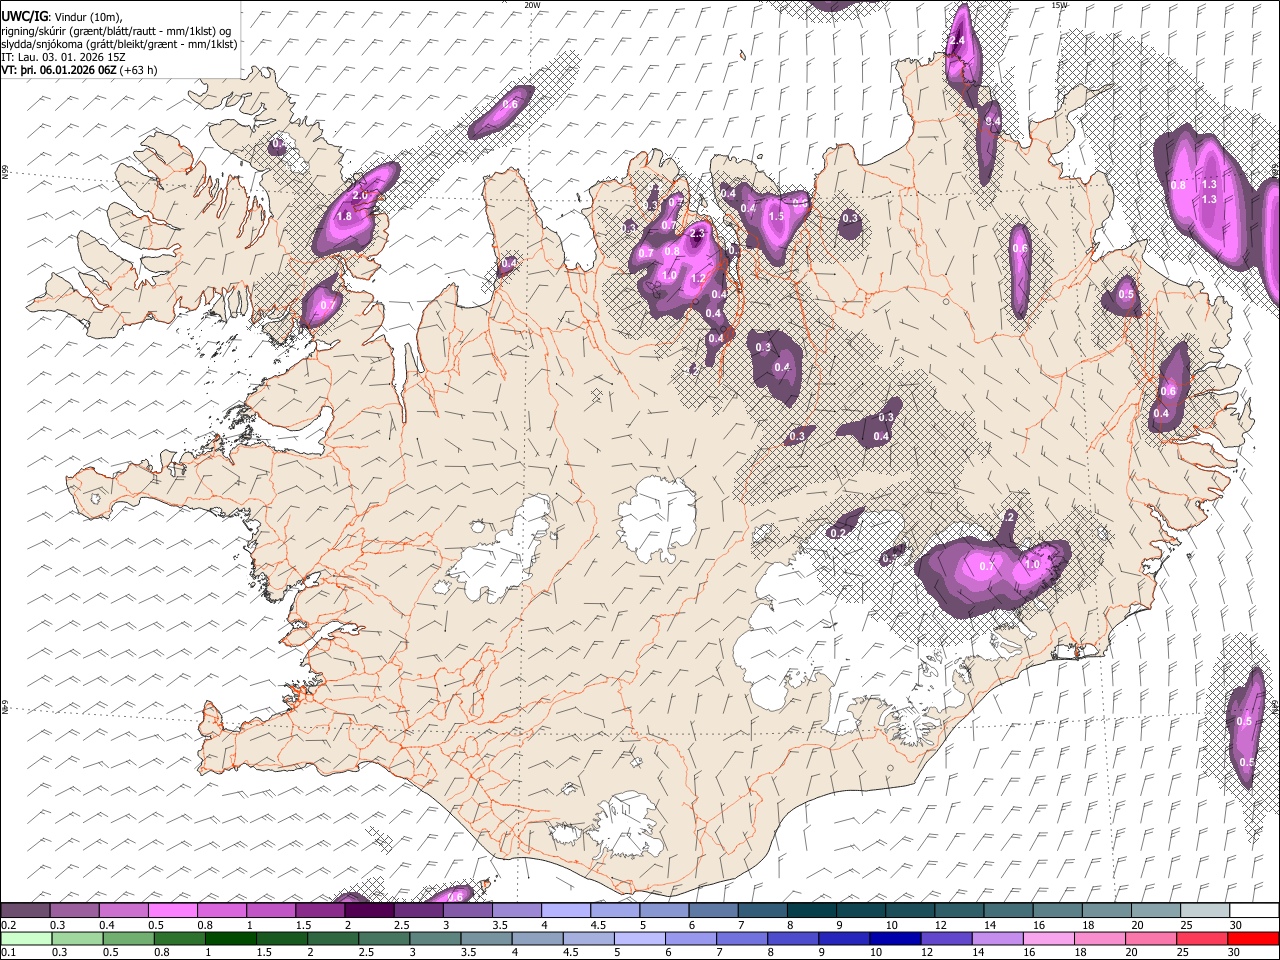Click the 'IT: Lau. 03. 01. 2026 15Z' line

tap(64, 57)
